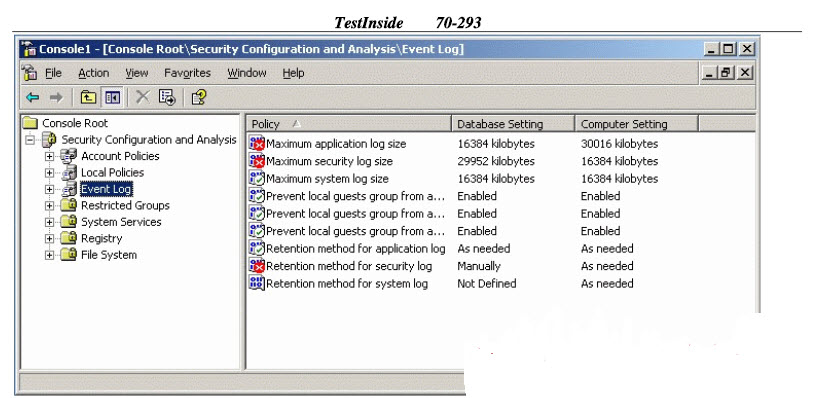Click mismatch icon for Maximum application log size
The image size is (818, 398).
point(257,143)
